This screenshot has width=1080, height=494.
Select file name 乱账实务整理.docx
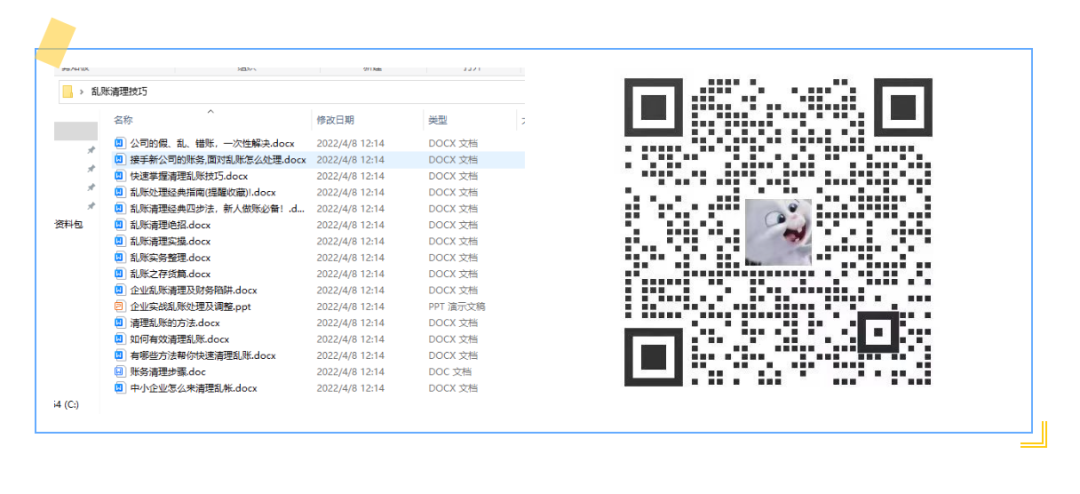(x=170, y=258)
